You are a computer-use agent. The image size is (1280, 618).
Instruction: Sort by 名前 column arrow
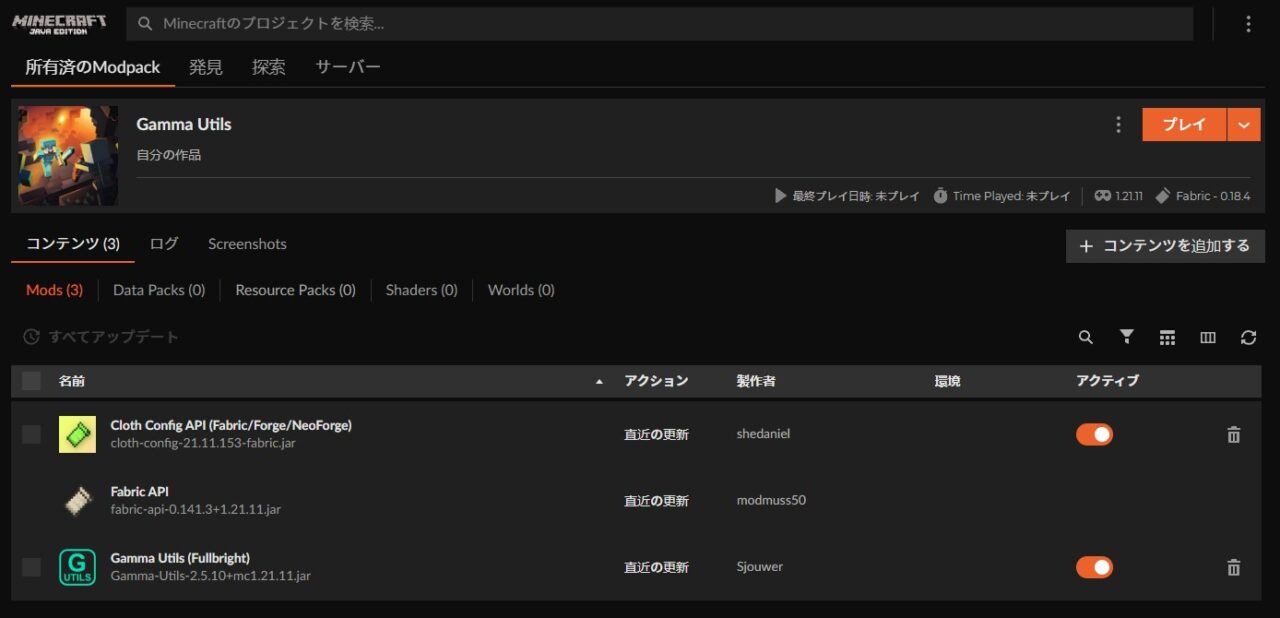pyautogui.click(x=599, y=382)
